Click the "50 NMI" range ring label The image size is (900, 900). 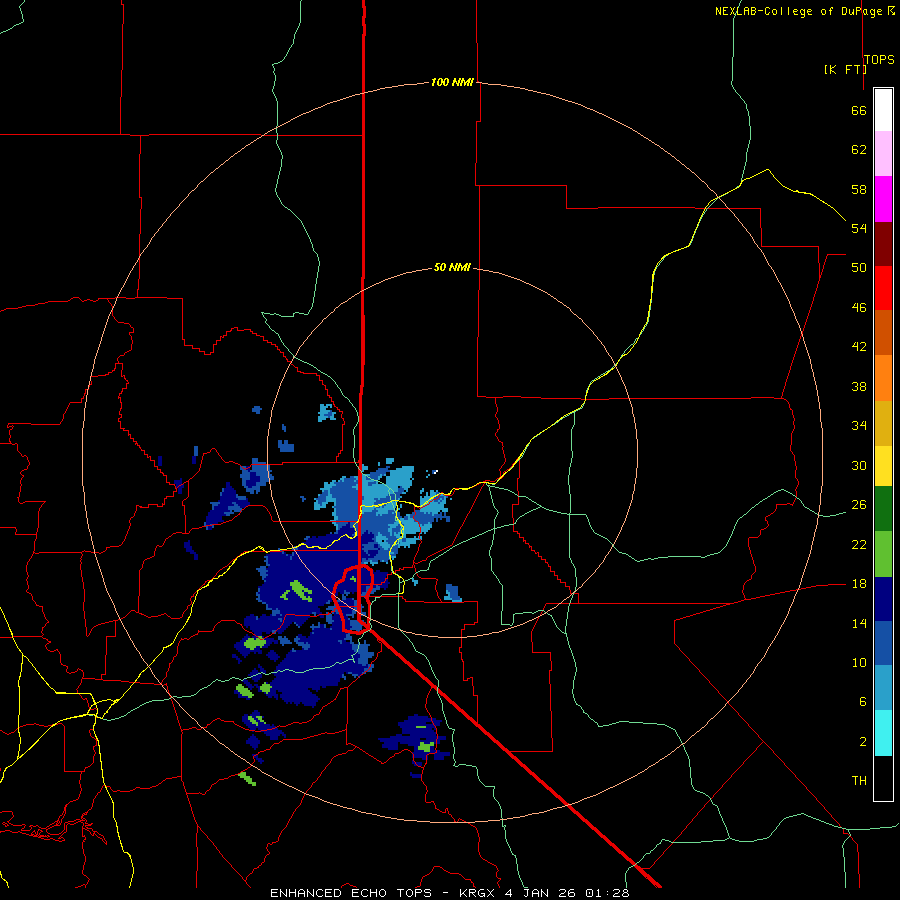click(x=452, y=267)
